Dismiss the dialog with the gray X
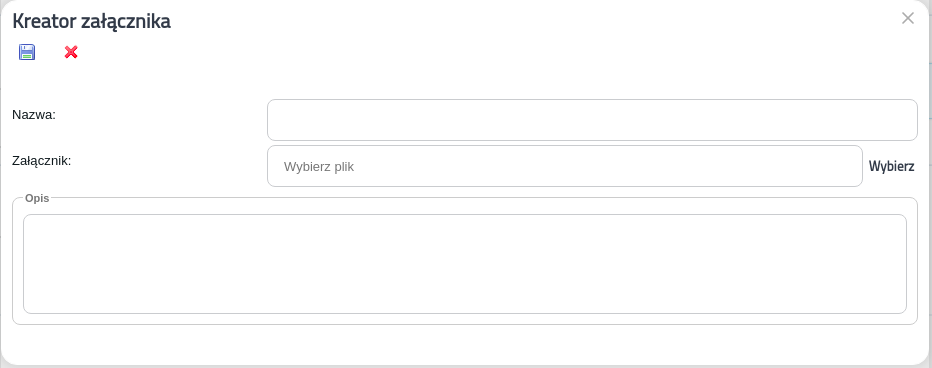 point(908,18)
